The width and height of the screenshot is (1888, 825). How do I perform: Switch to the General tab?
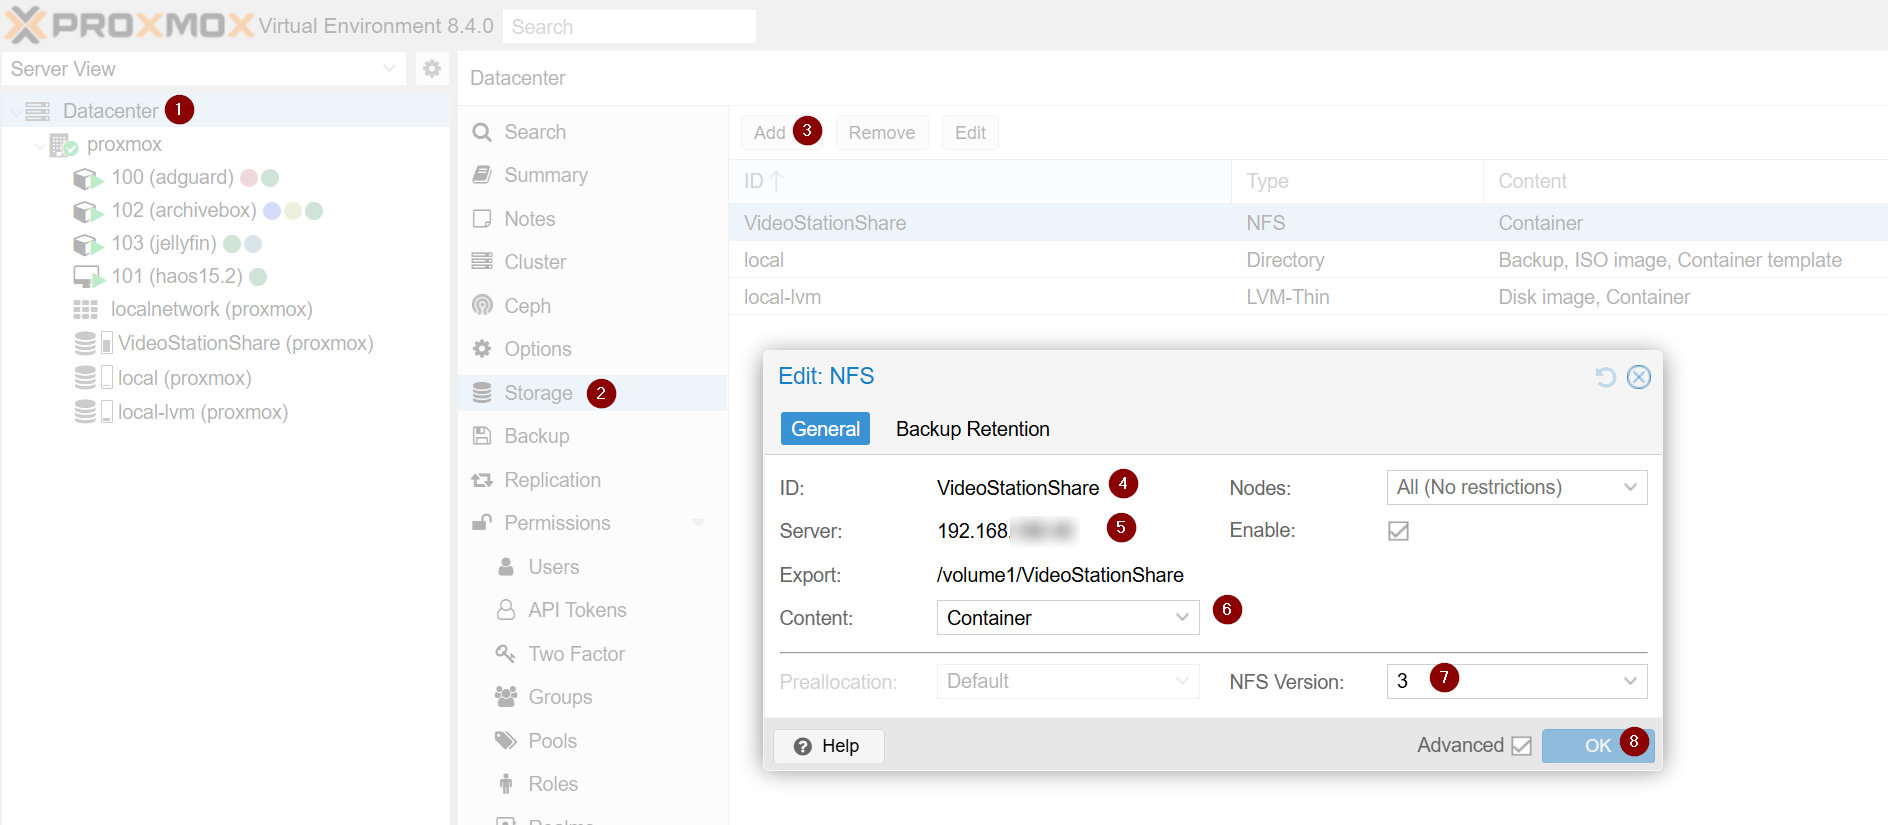pos(825,429)
